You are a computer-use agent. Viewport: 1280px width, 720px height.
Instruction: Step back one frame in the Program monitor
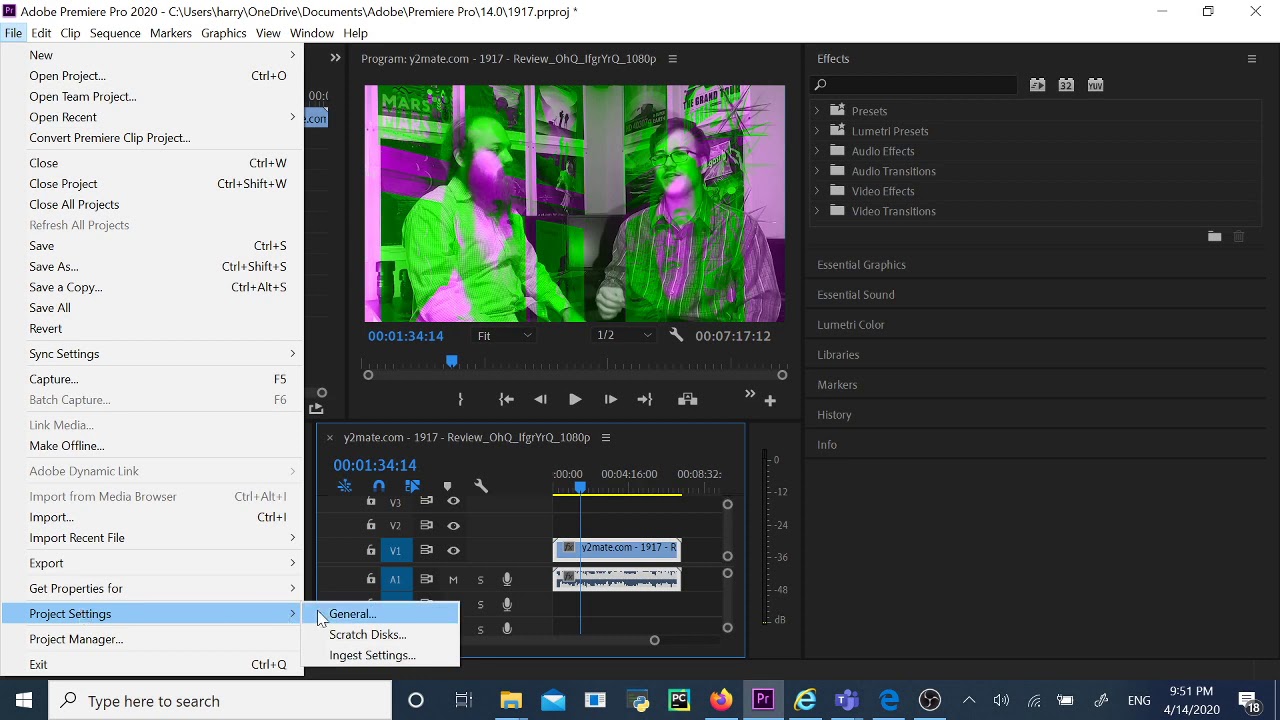coord(540,400)
